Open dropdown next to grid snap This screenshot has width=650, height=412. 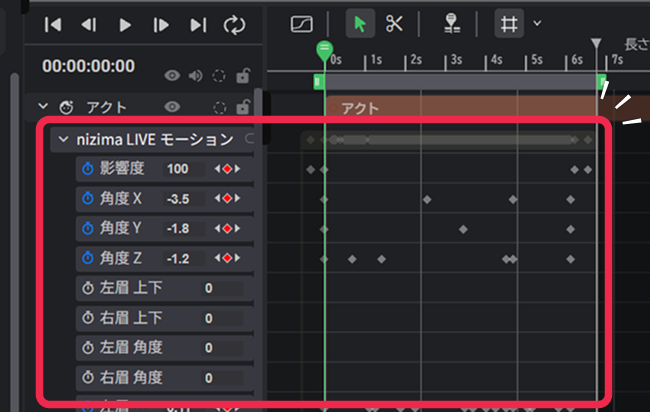click(537, 24)
